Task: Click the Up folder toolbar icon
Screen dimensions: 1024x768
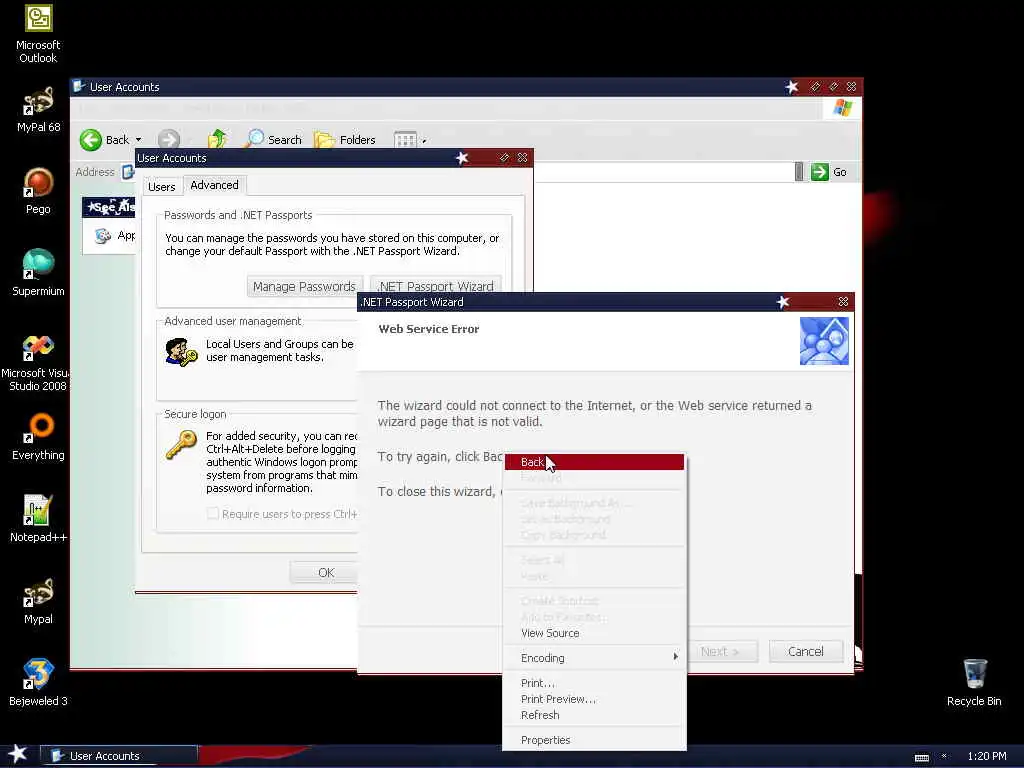Action: [217, 139]
